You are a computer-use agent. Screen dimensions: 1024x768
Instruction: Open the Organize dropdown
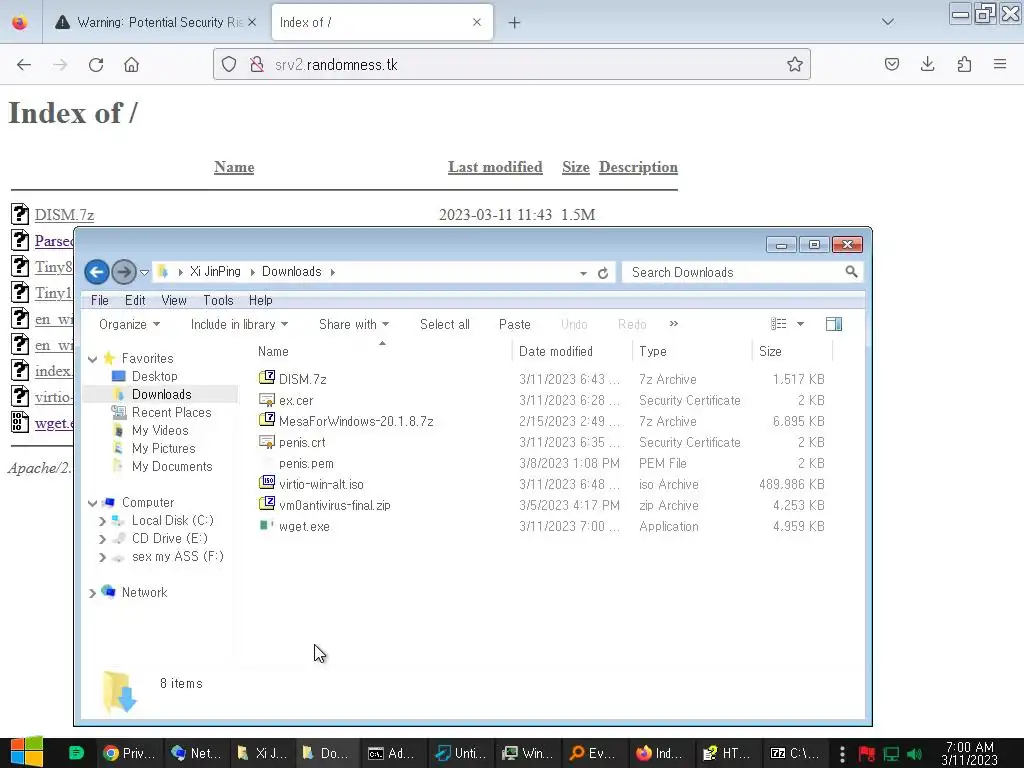point(129,325)
